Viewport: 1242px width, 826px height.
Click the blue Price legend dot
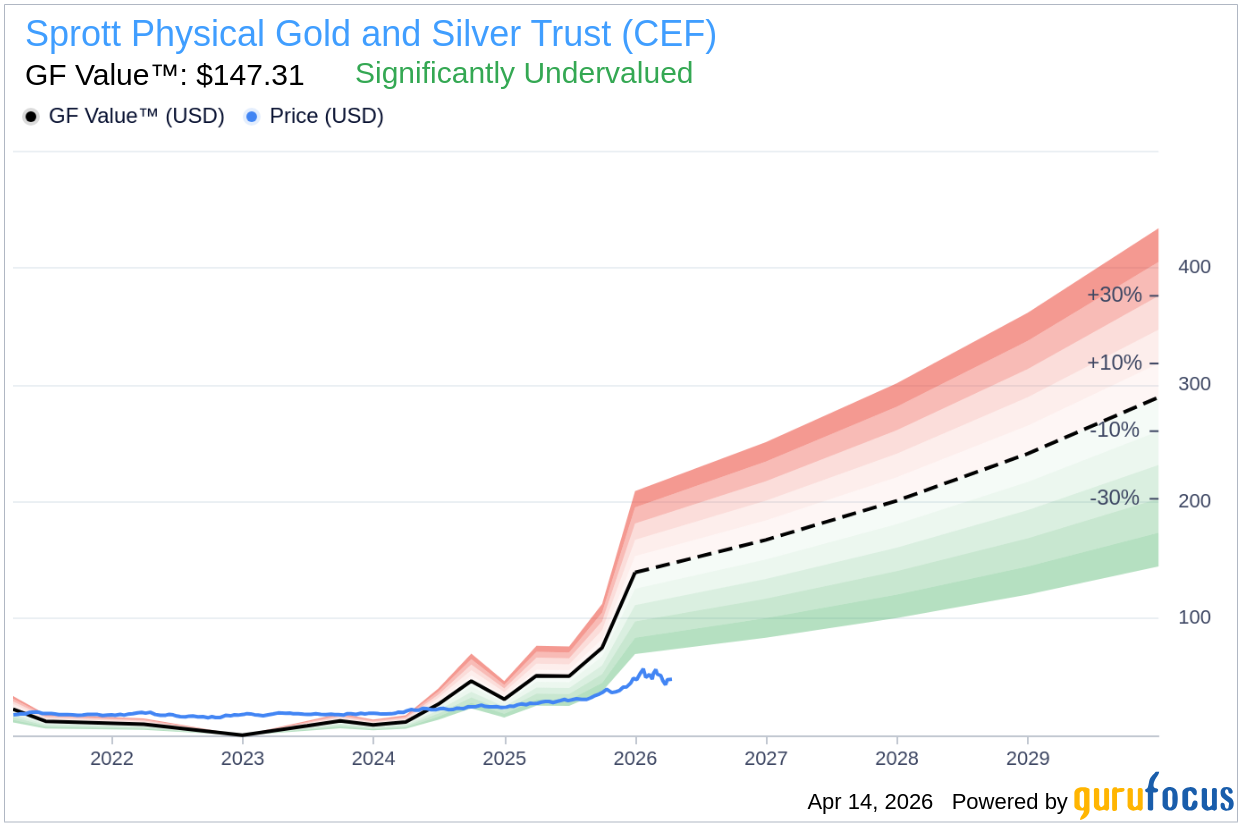click(x=252, y=117)
